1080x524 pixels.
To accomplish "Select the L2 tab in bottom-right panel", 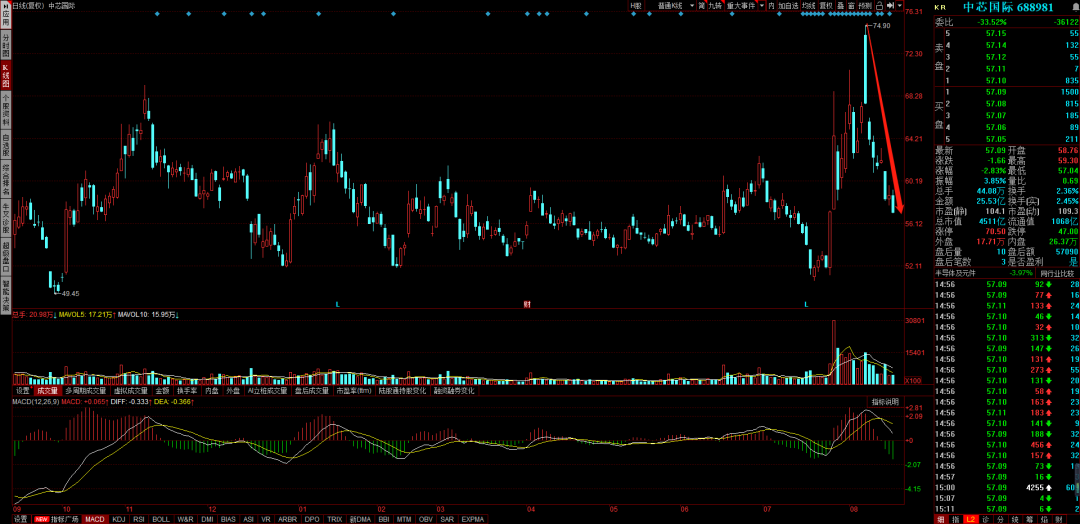I will coord(970,519).
